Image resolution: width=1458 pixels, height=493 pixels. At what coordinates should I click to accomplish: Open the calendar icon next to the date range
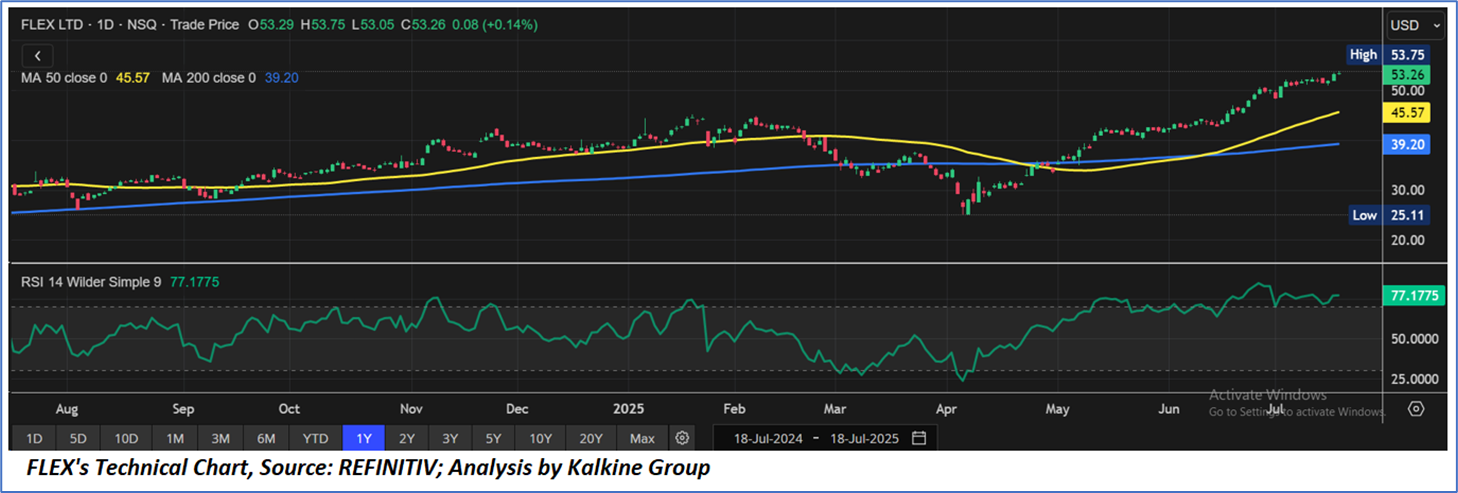[x=919, y=438]
